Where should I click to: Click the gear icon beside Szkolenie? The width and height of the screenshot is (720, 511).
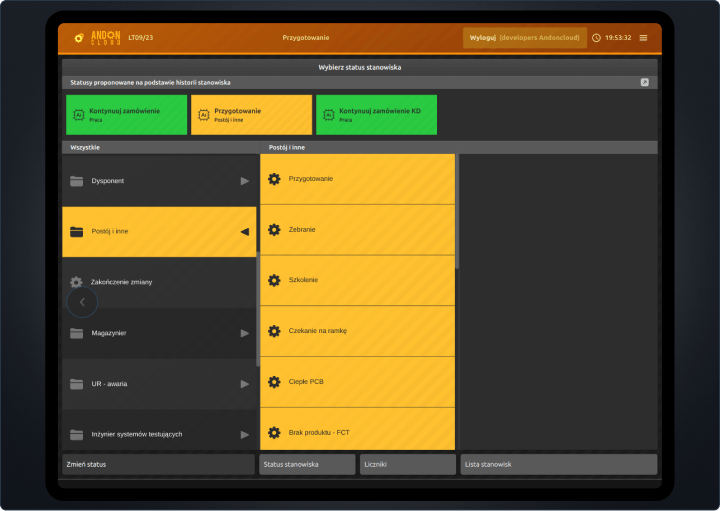tap(274, 280)
